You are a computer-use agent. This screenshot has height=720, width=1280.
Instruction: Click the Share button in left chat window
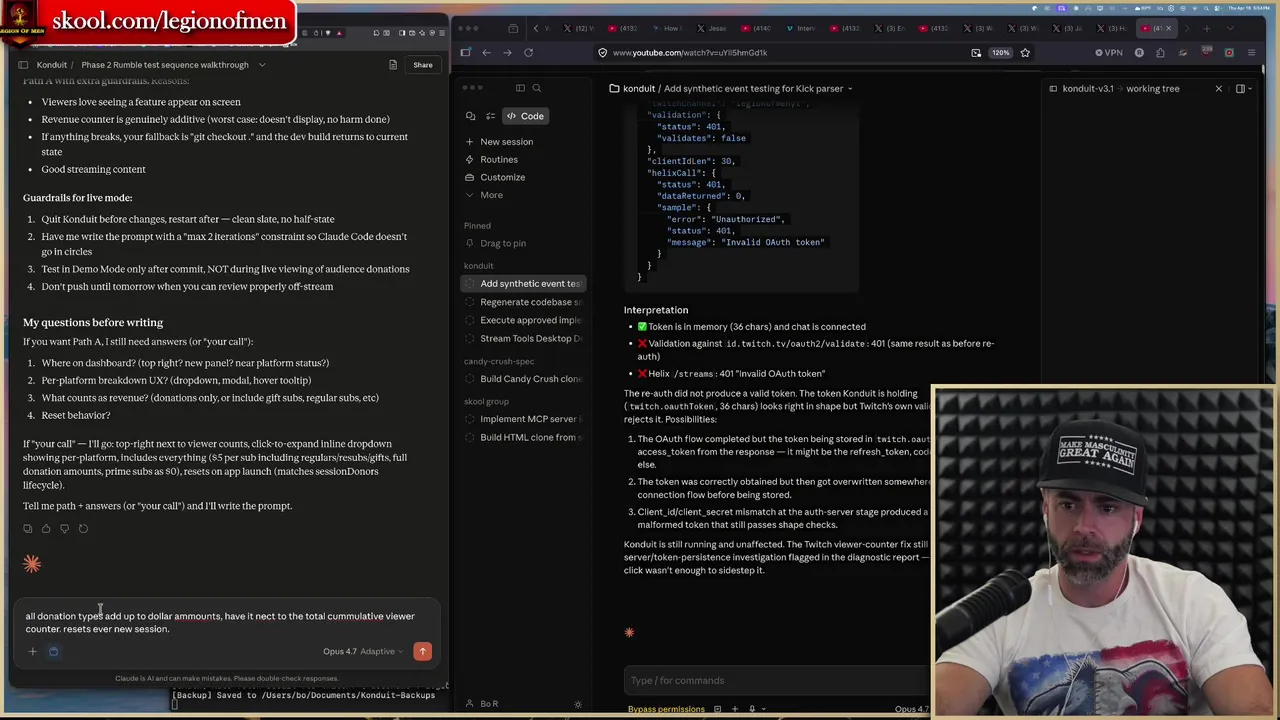tap(423, 65)
